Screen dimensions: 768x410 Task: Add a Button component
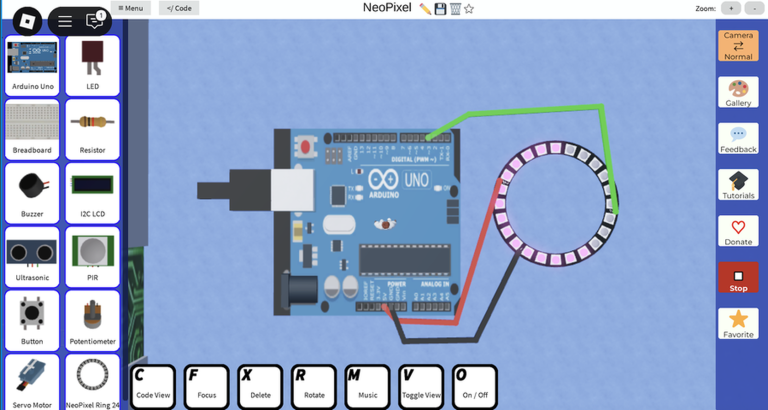[x=32, y=320]
